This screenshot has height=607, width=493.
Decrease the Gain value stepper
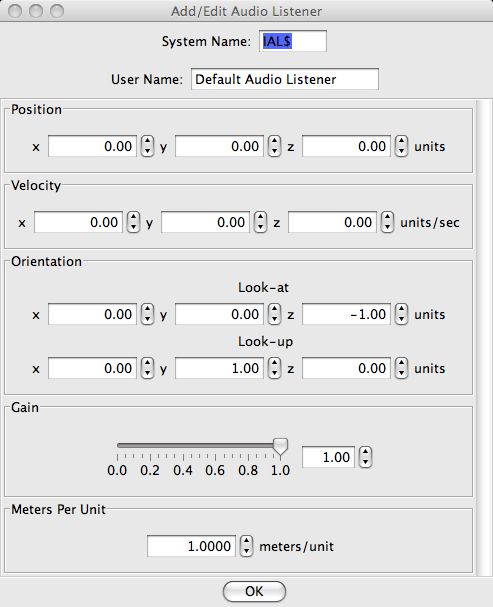[366, 462]
